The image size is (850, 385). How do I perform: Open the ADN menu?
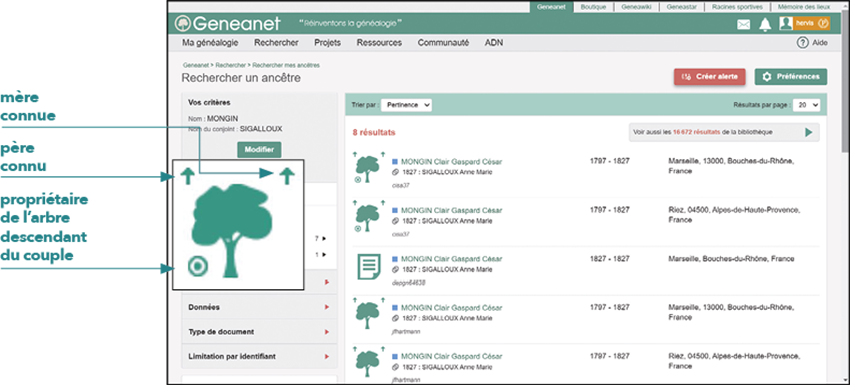493,43
